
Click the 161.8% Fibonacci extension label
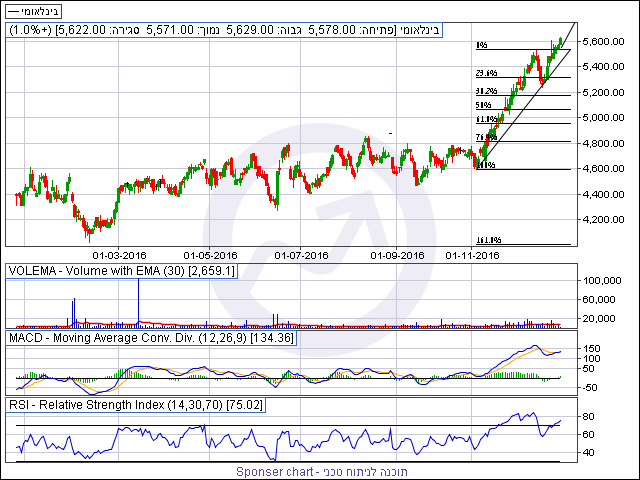pyautogui.click(x=488, y=241)
